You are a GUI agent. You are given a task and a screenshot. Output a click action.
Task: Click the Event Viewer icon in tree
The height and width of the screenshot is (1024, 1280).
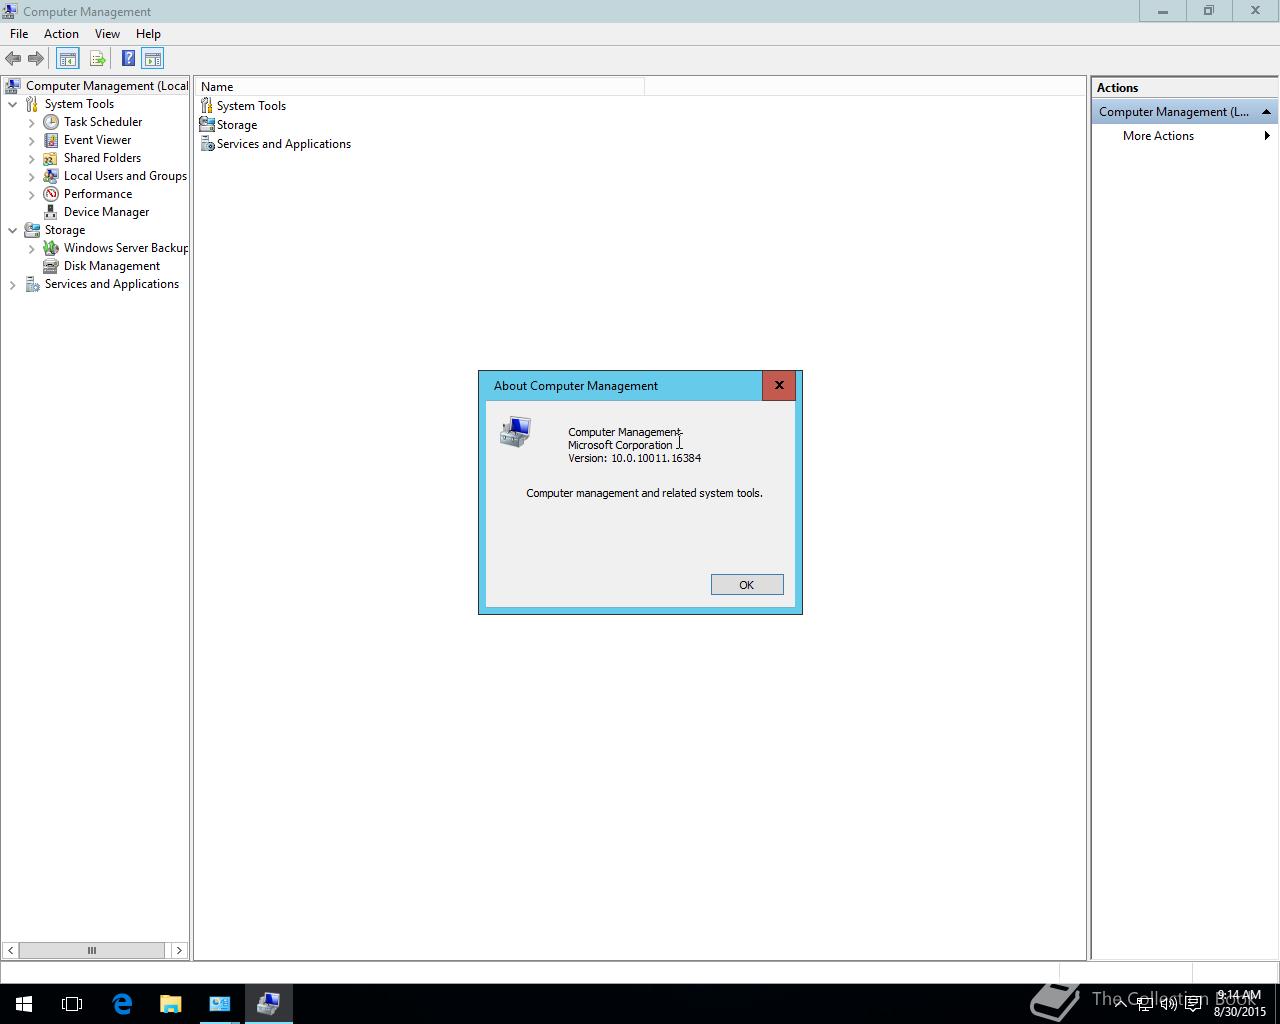coord(51,140)
